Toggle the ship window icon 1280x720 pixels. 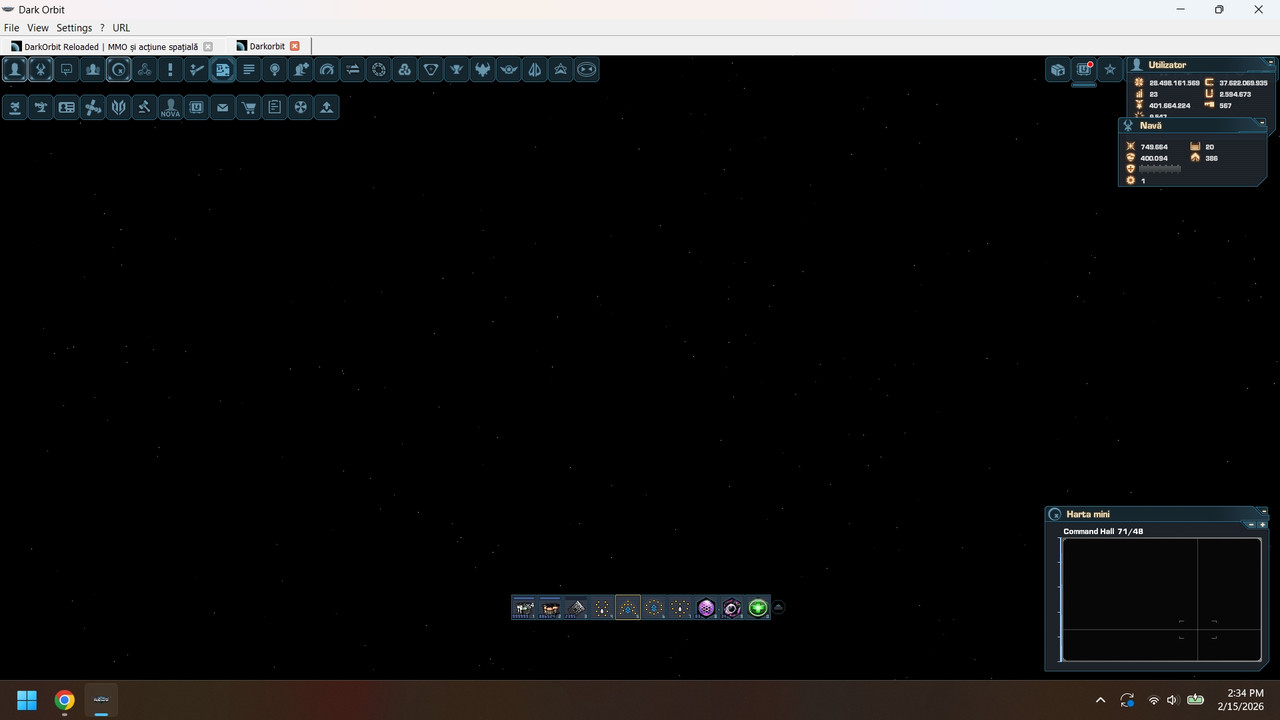[x=41, y=69]
